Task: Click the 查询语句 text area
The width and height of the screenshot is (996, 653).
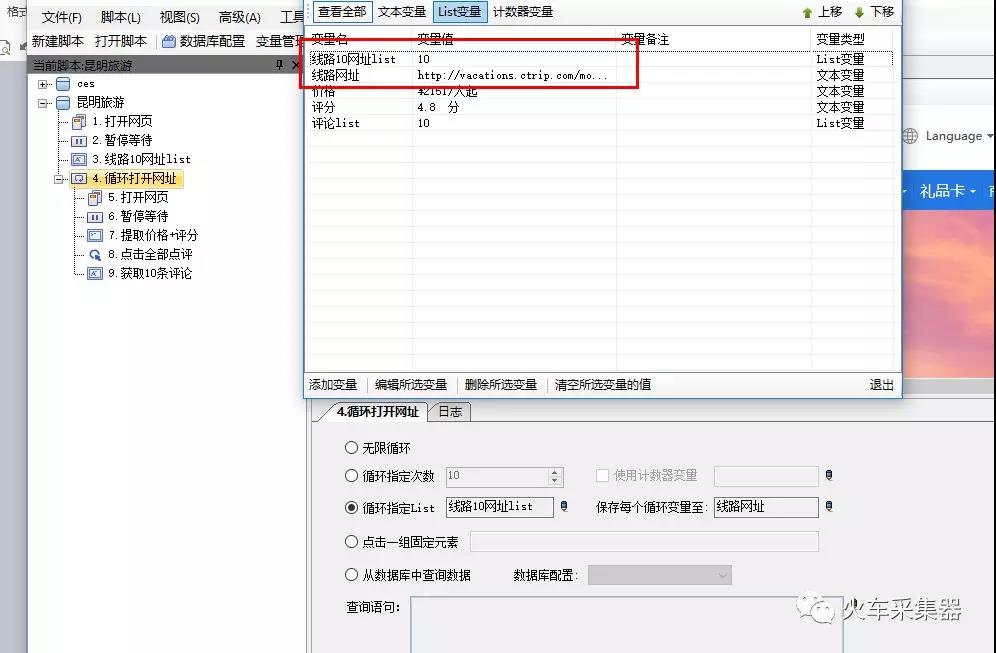Action: click(626, 624)
